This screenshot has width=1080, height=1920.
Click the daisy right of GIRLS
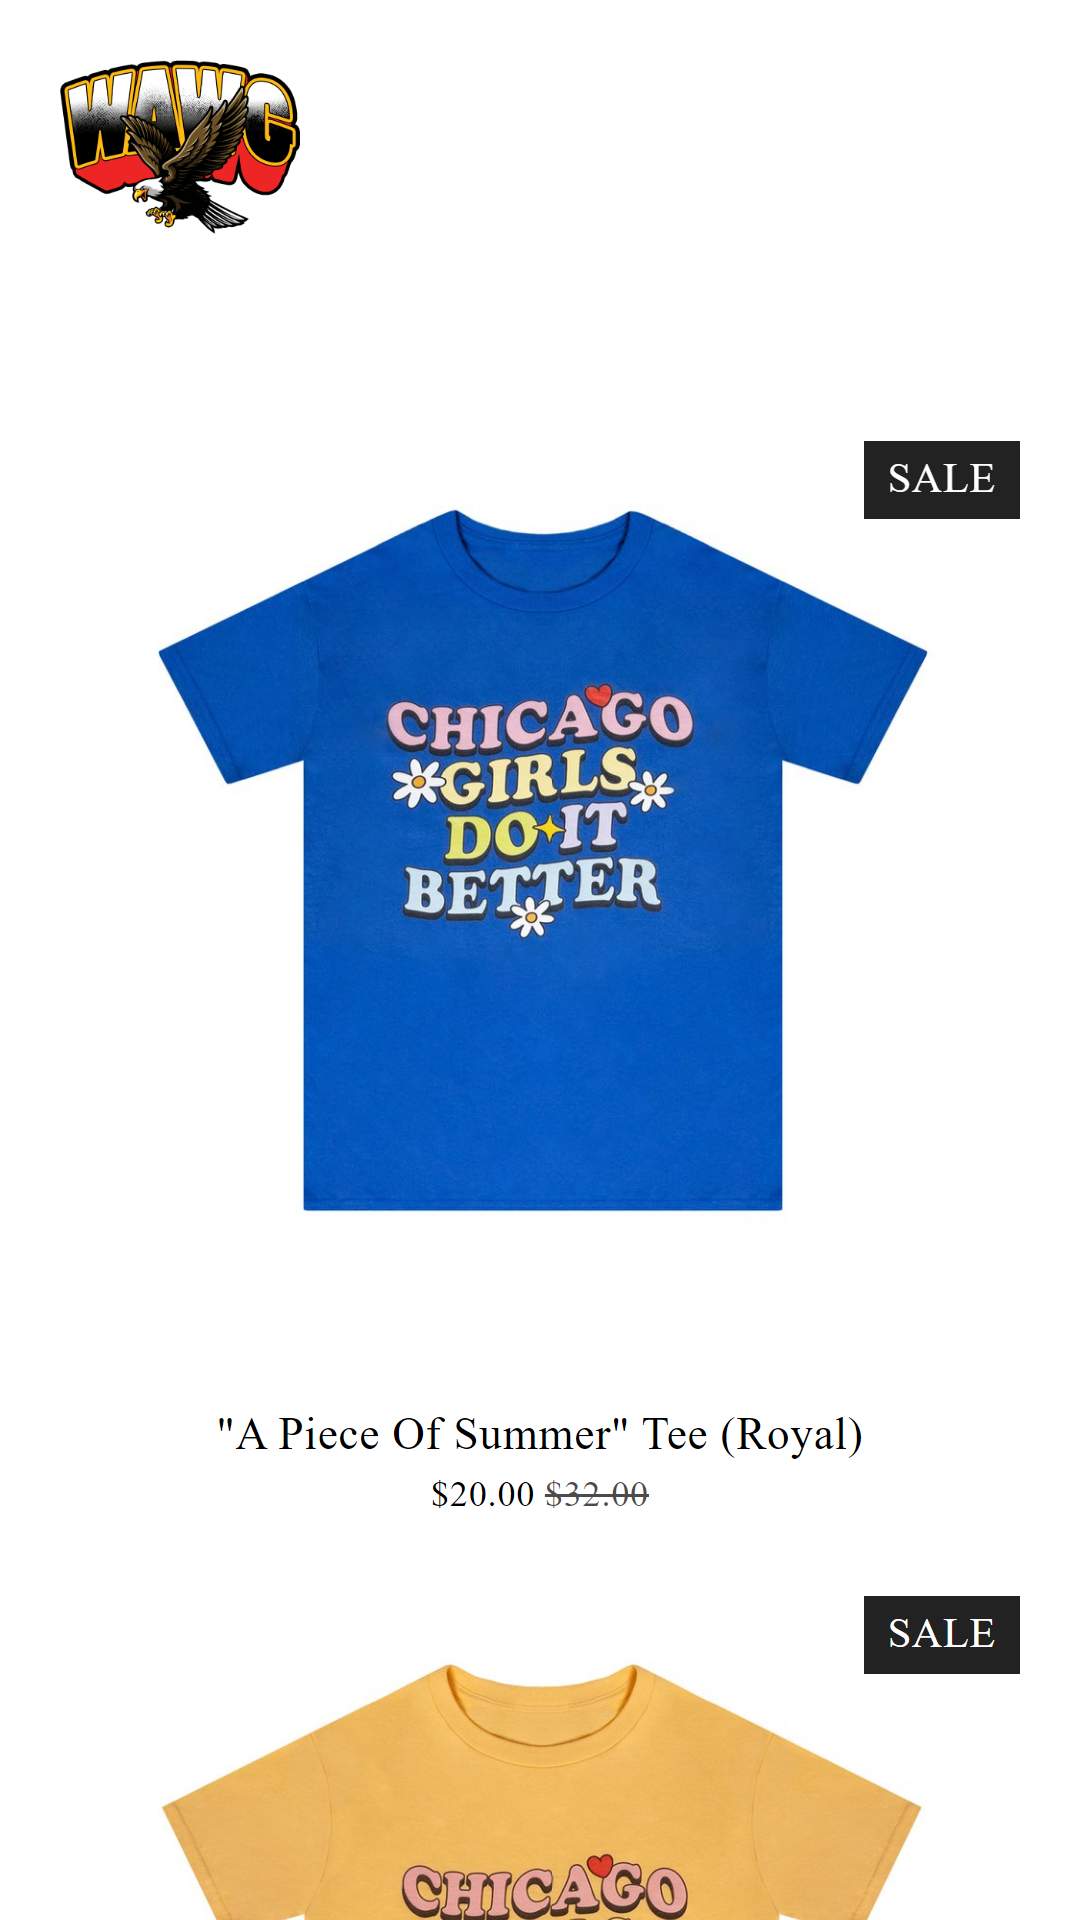coord(651,790)
